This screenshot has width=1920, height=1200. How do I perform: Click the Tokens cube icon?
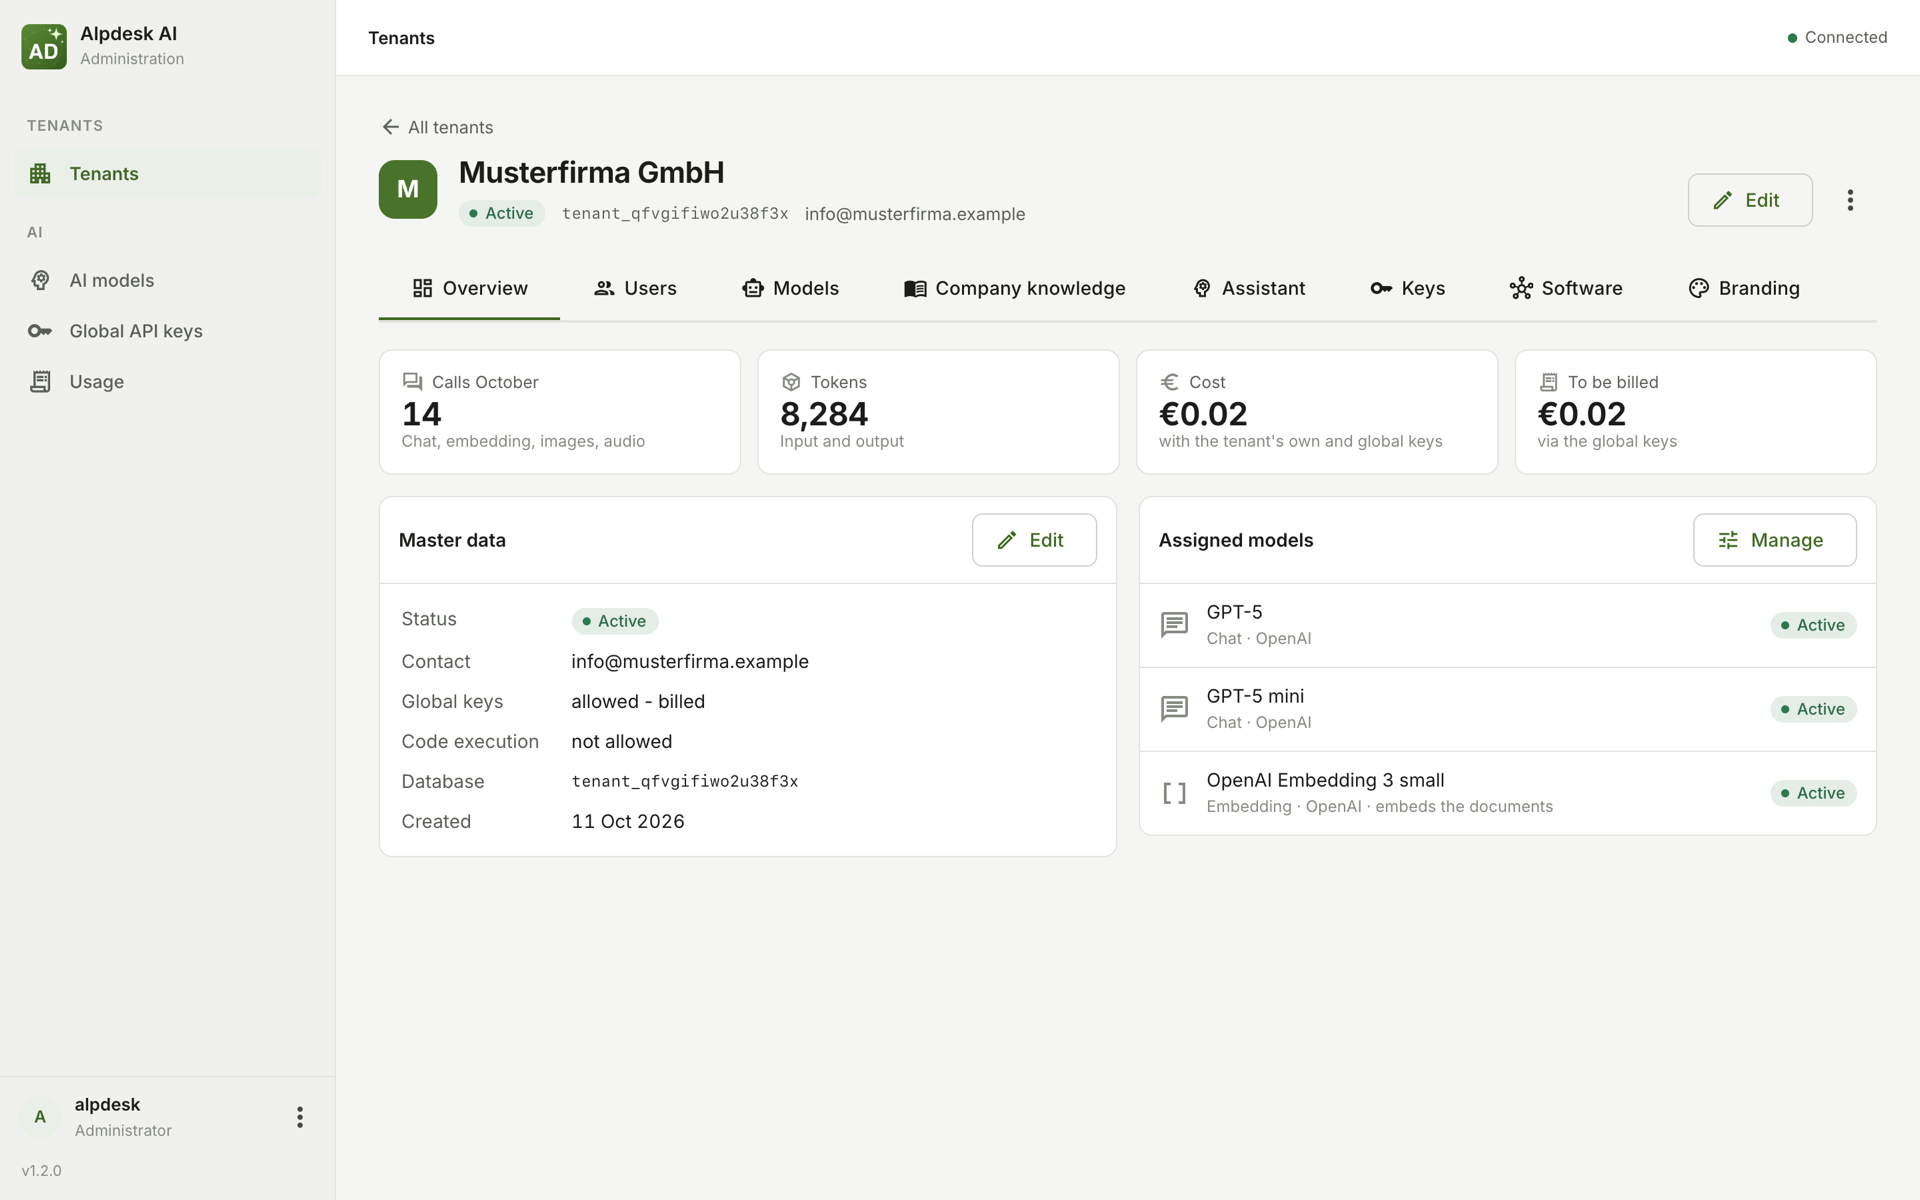791,382
